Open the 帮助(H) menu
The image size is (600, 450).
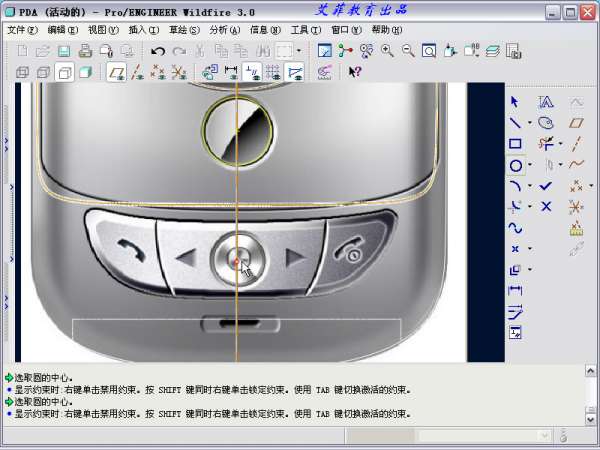point(386,30)
